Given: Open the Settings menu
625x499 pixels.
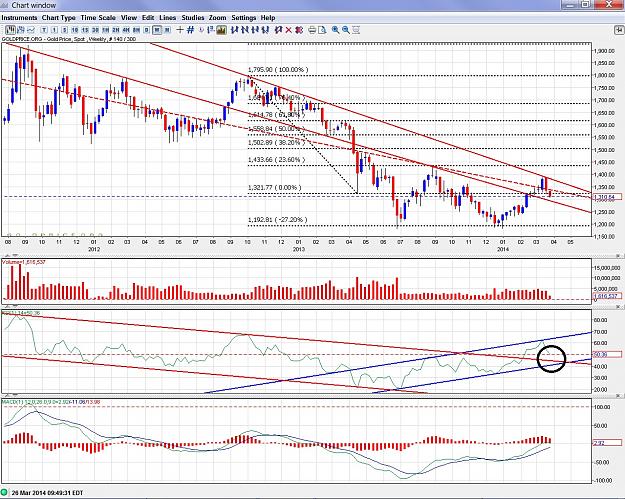Looking at the screenshot, I should coord(244,18).
